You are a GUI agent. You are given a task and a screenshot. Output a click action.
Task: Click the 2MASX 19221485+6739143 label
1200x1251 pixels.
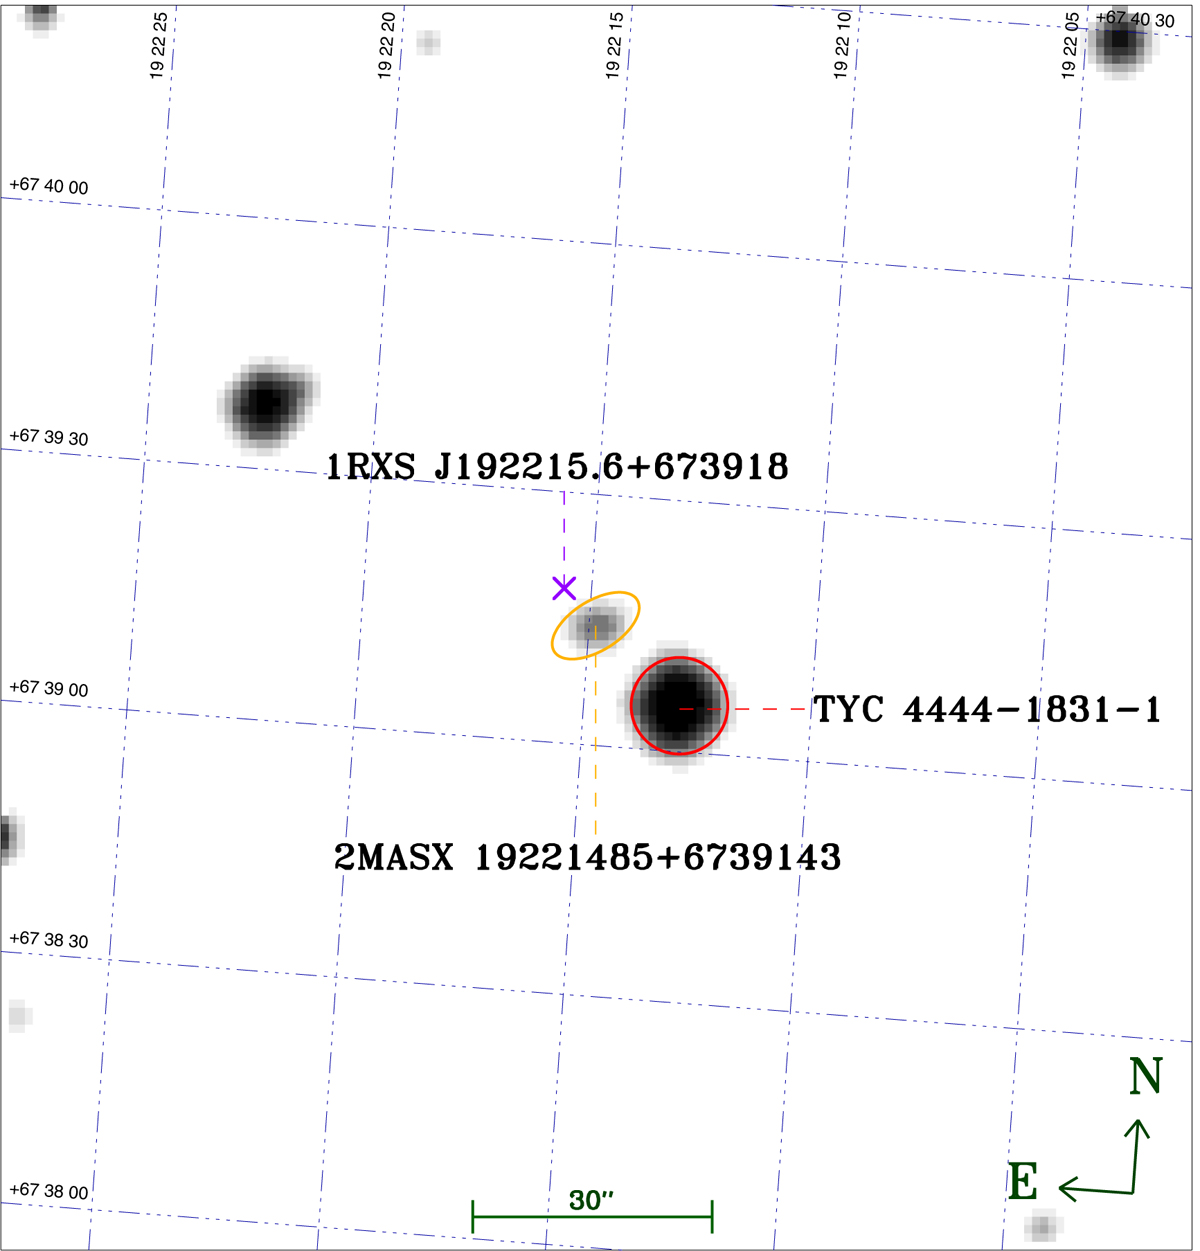587,857
